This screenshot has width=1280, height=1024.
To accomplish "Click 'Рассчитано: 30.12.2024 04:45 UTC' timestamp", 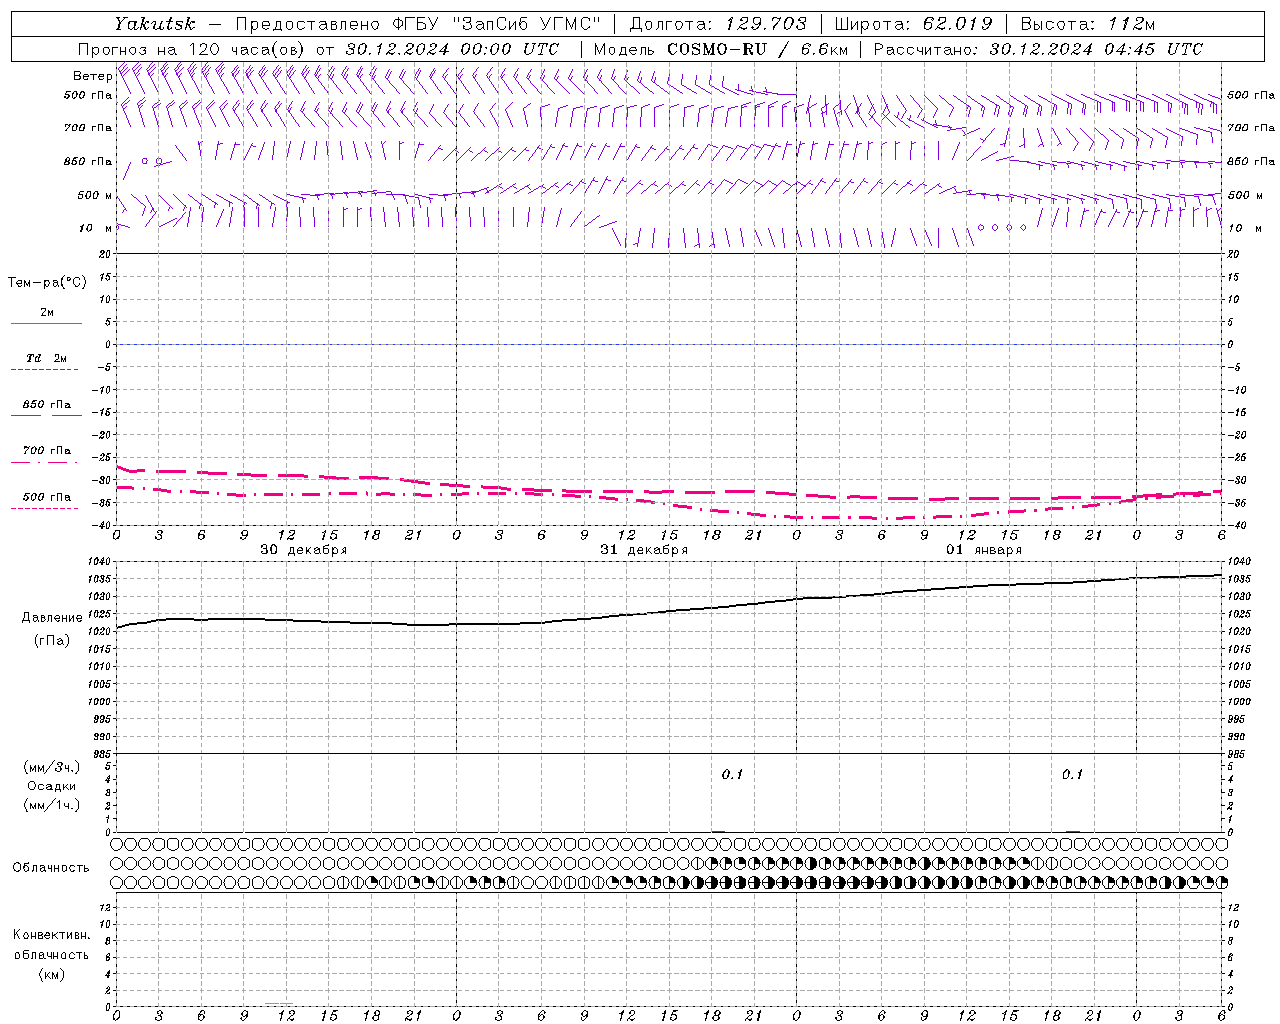I will click(x=1038, y=49).
